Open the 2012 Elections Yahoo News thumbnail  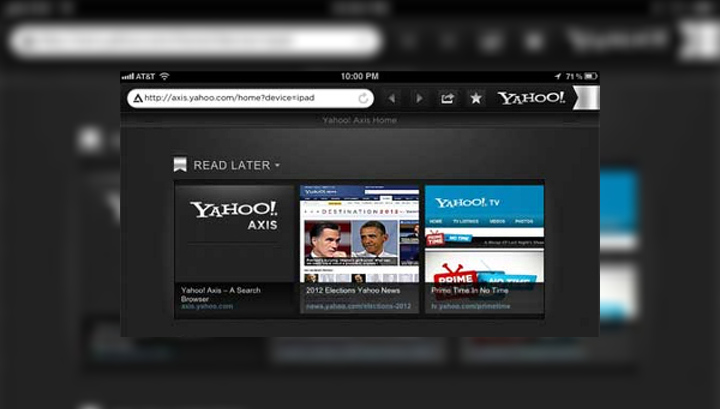[x=360, y=250]
